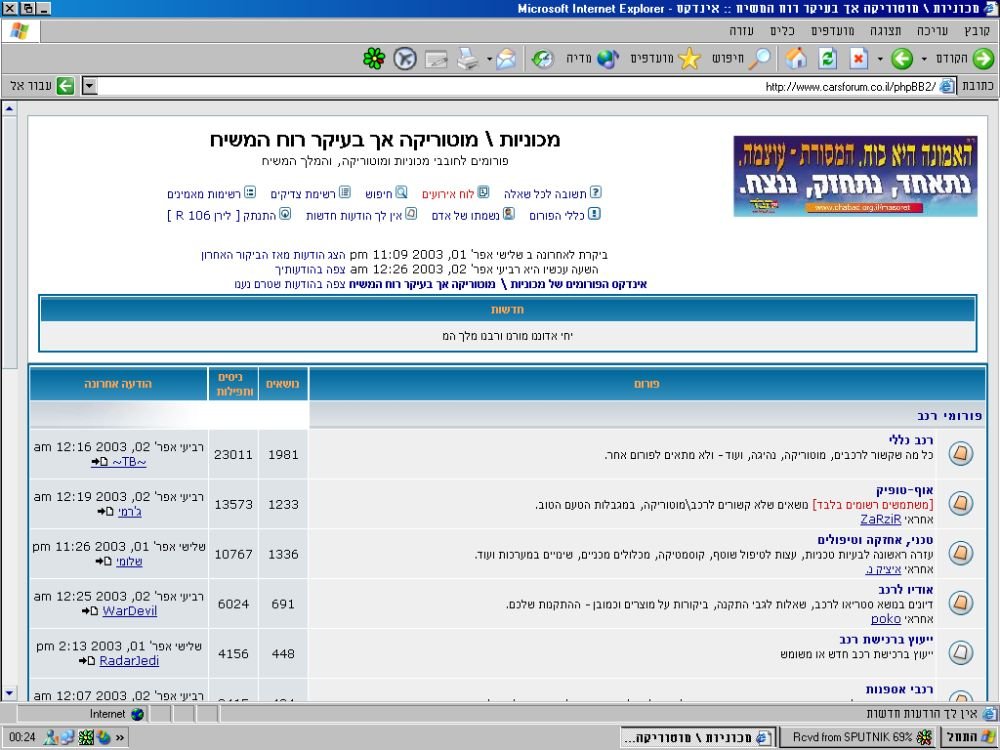
Task: Open the רשימות מאמינים link
Action: tap(204, 194)
